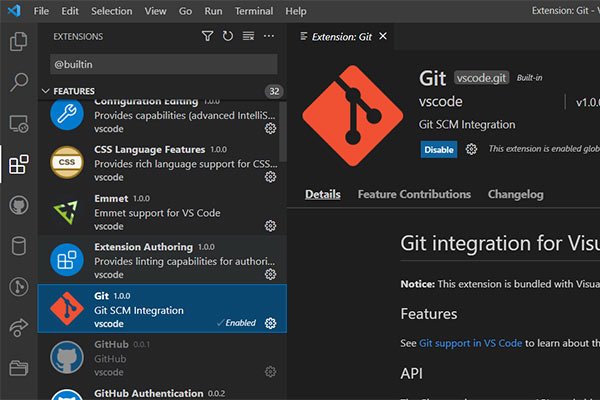Screen dimensions: 600x400
Task: Select the Extension Authoring title
Action: [x=143, y=247]
